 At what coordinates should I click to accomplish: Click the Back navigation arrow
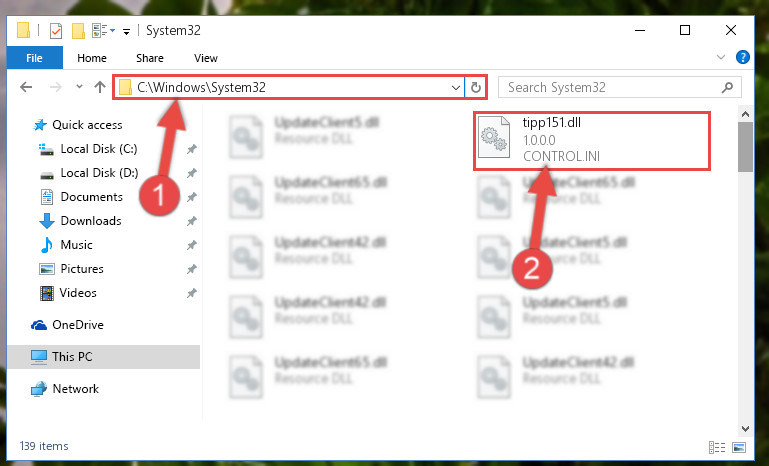pos(26,87)
